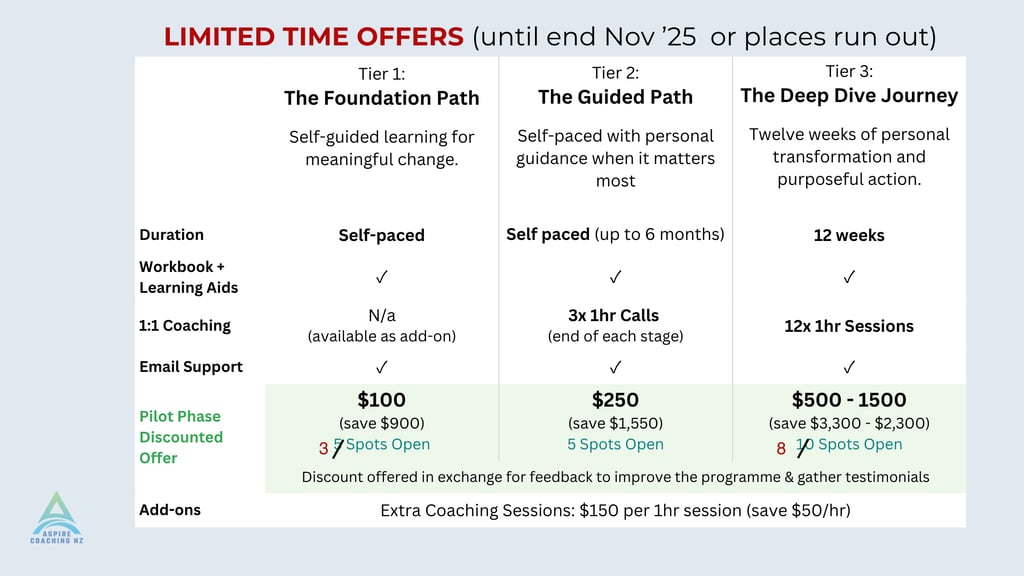Click the Tier 3 'Spots Open' text
Screen dimensions: 1024x576
point(860,444)
